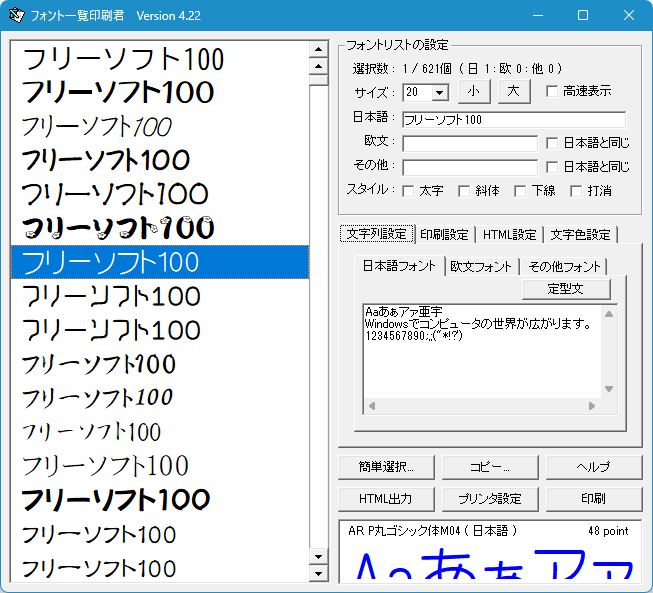
Task: Open the 欧文フォント sub-tab
Action: [x=481, y=266]
